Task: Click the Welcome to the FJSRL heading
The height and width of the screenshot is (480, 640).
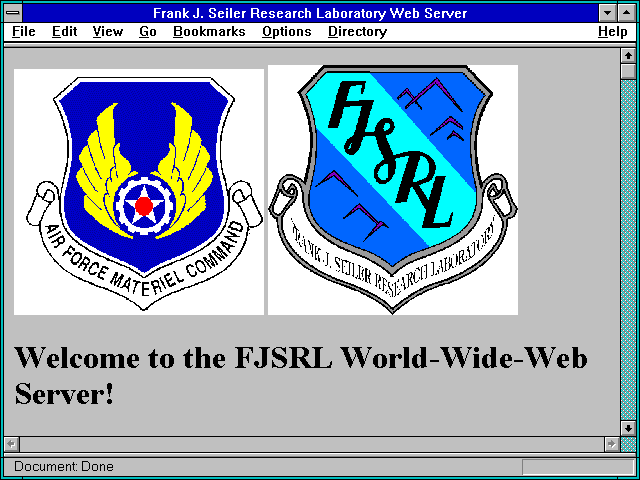Action: pyautogui.click(x=301, y=376)
